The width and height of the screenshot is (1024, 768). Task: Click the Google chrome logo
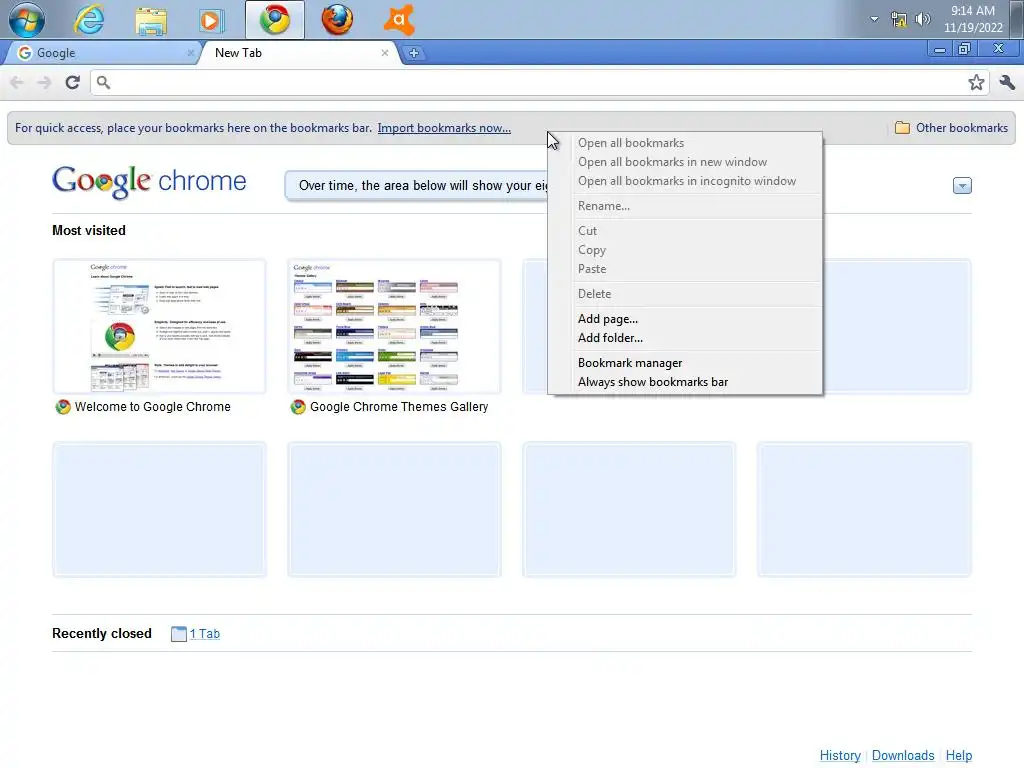coord(150,182)
